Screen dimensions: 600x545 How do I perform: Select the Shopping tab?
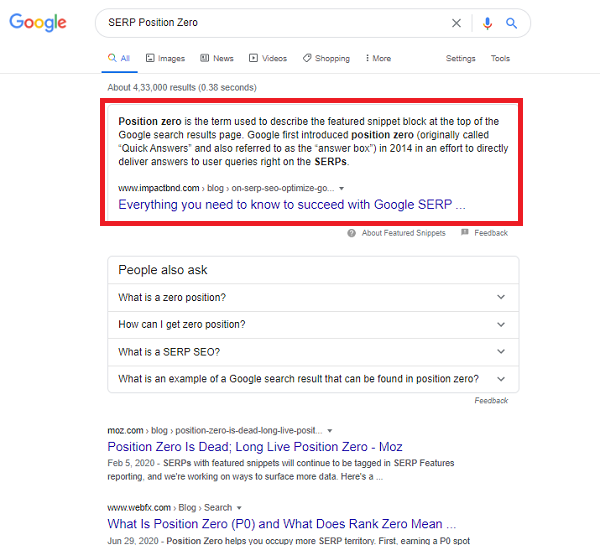[326, 58]
